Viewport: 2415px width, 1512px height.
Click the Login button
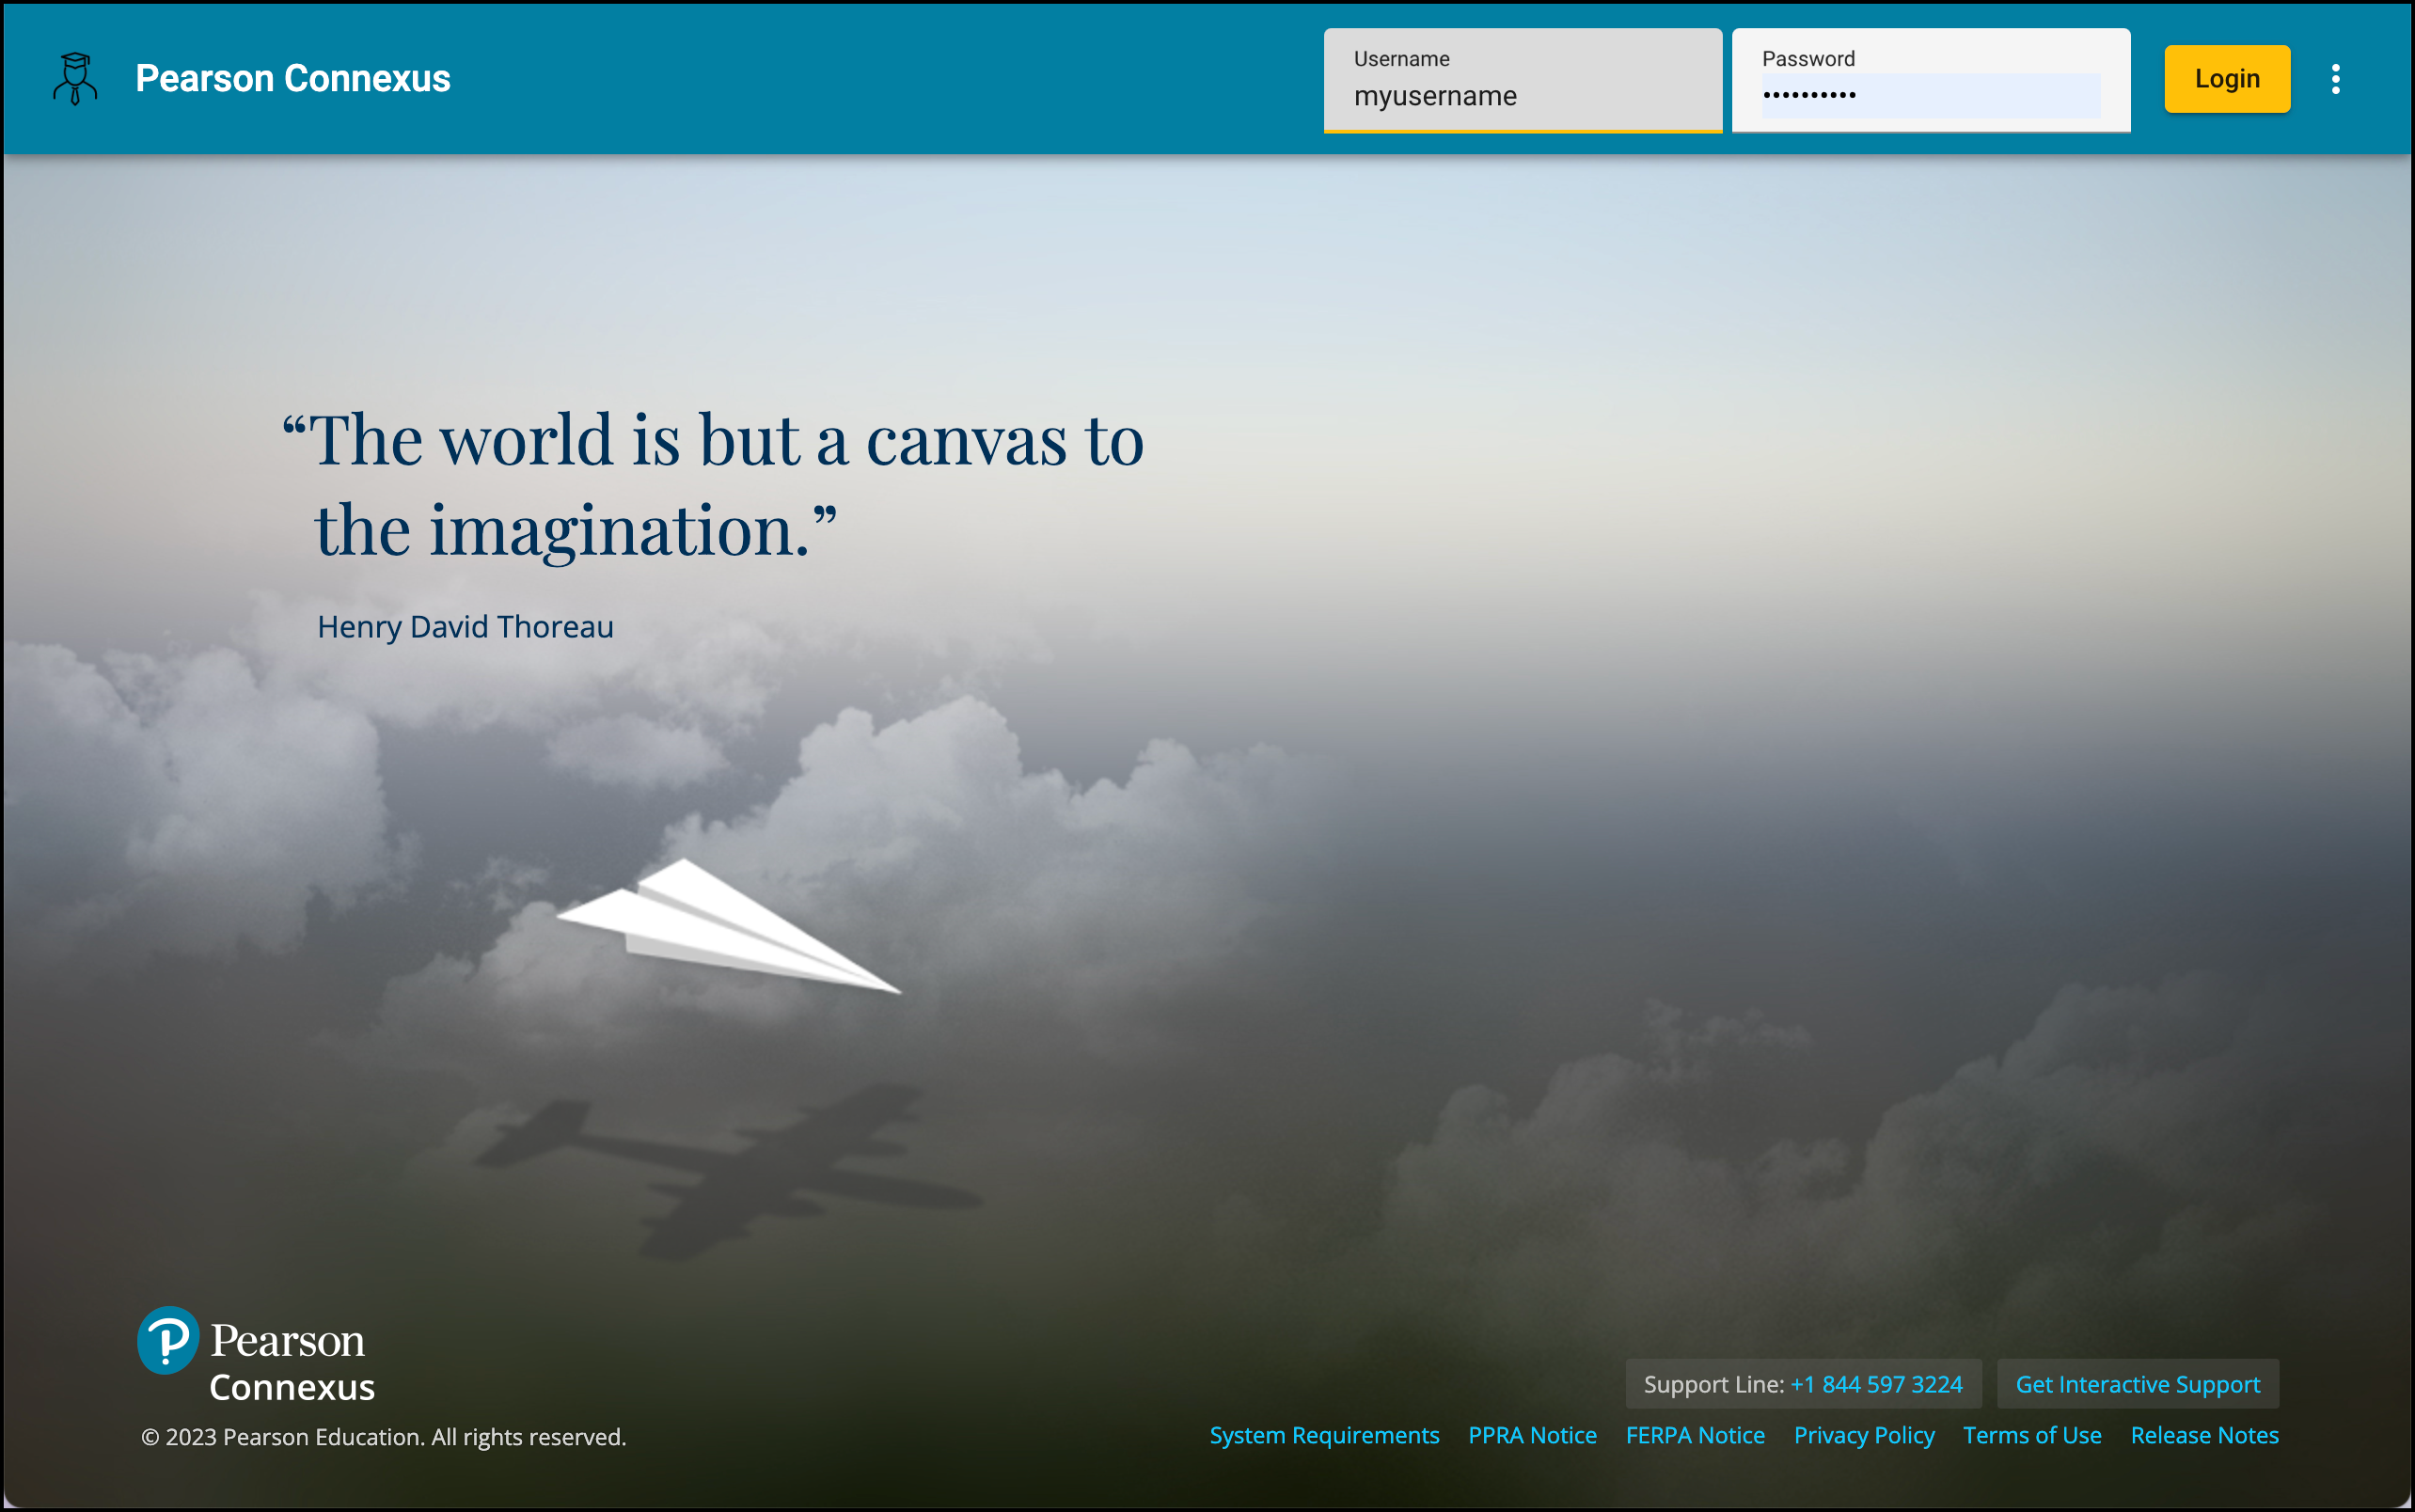tap(2227, 79)
